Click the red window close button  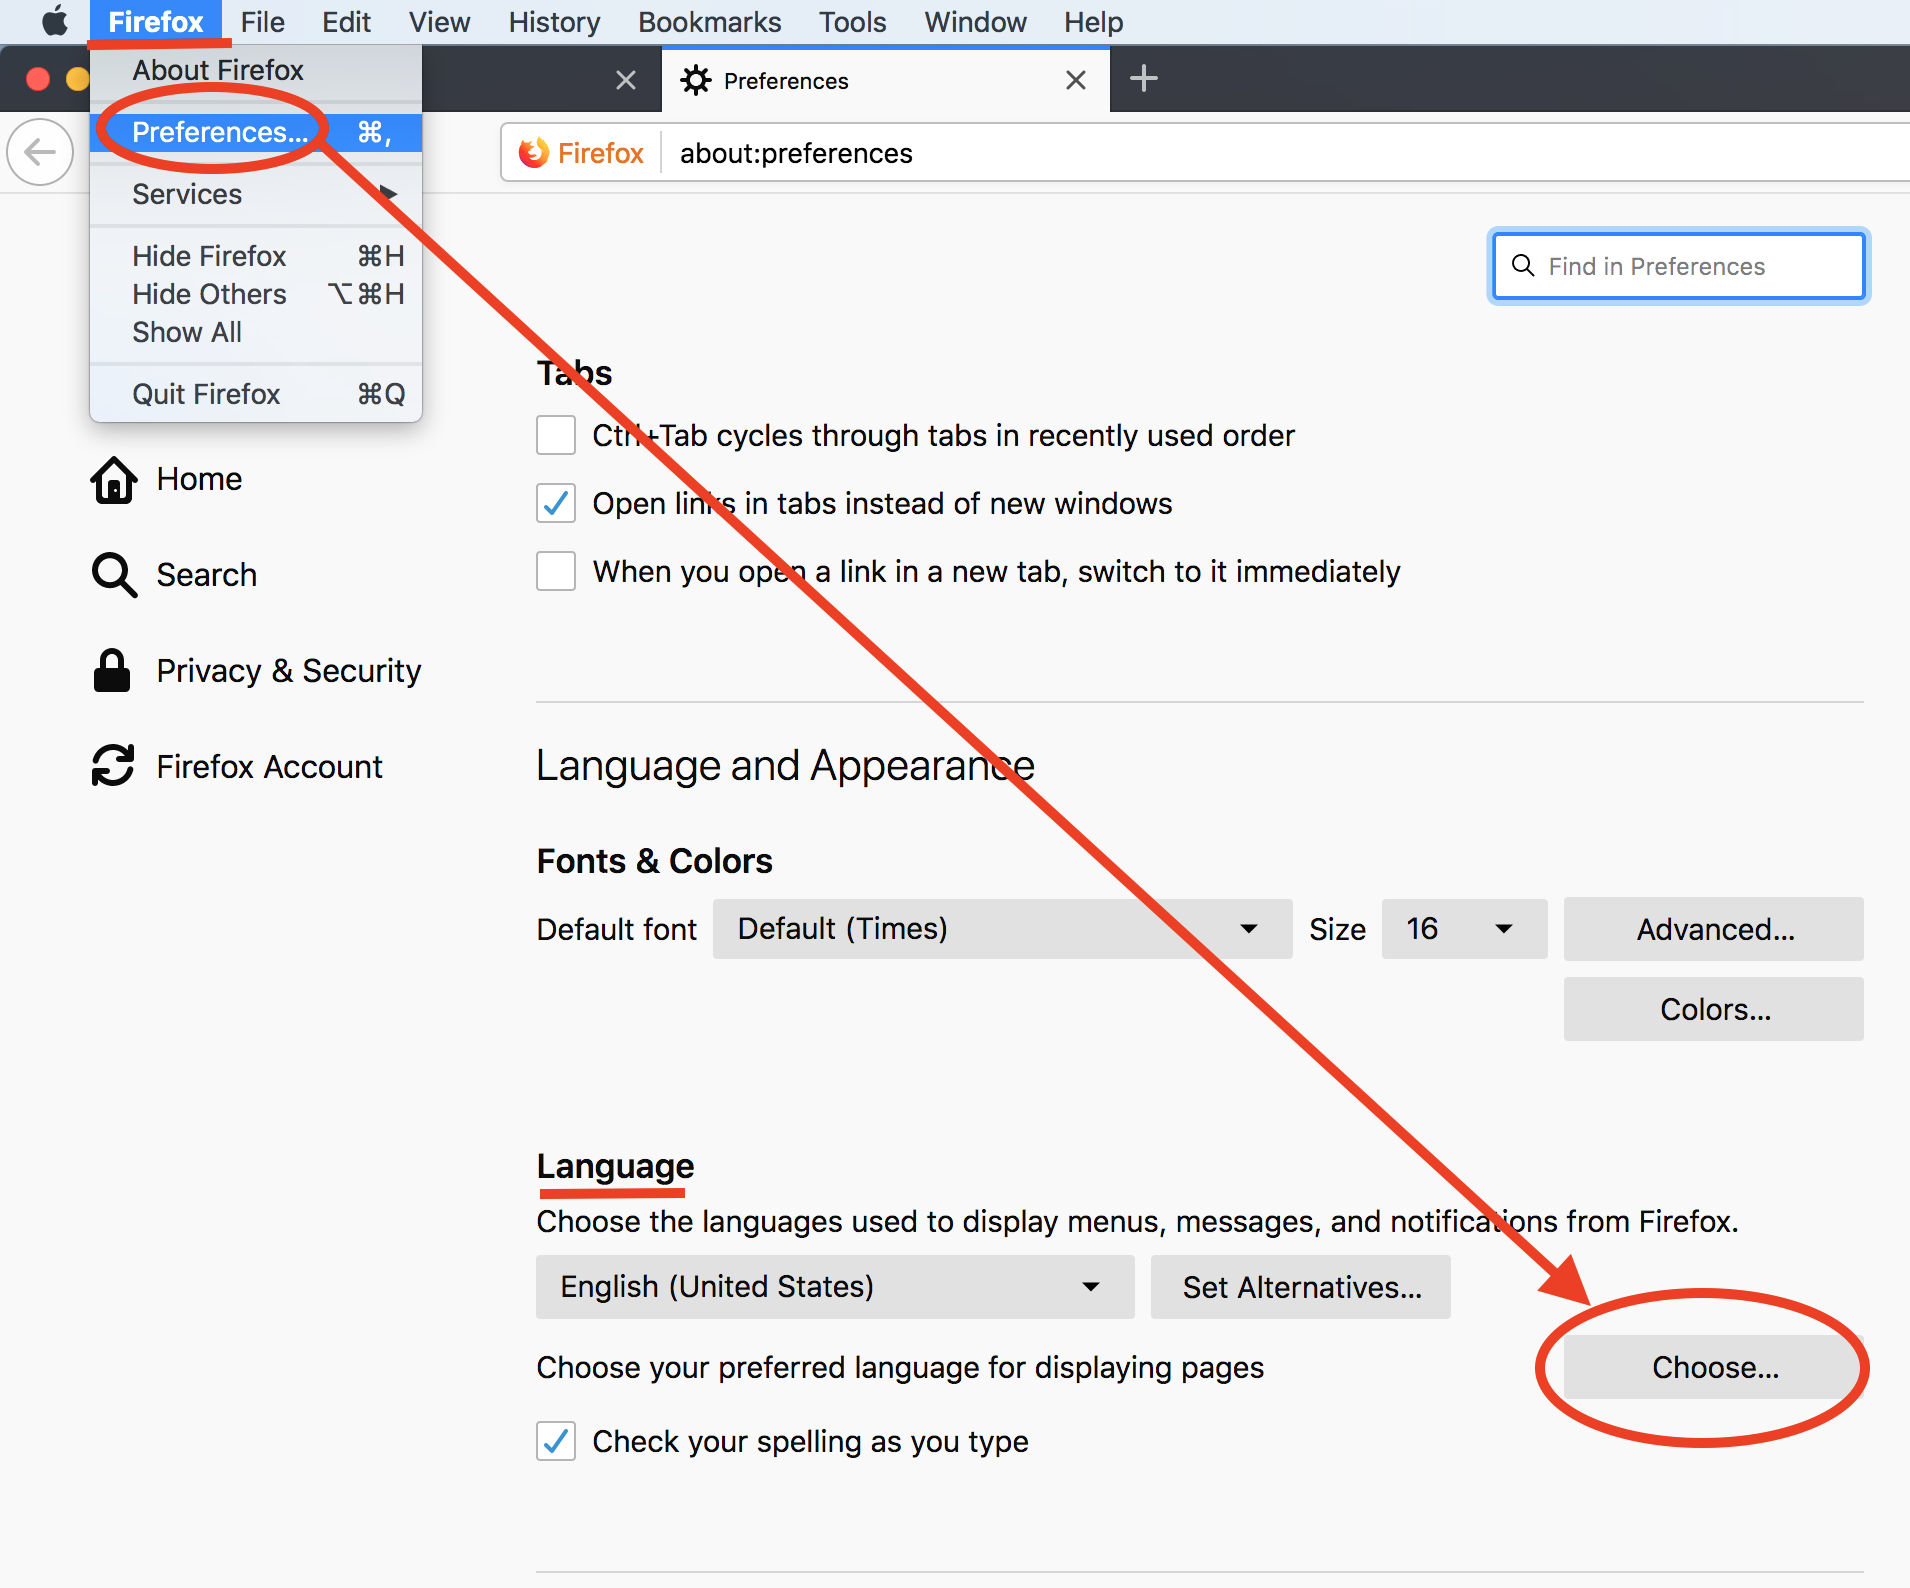(38, 79)
